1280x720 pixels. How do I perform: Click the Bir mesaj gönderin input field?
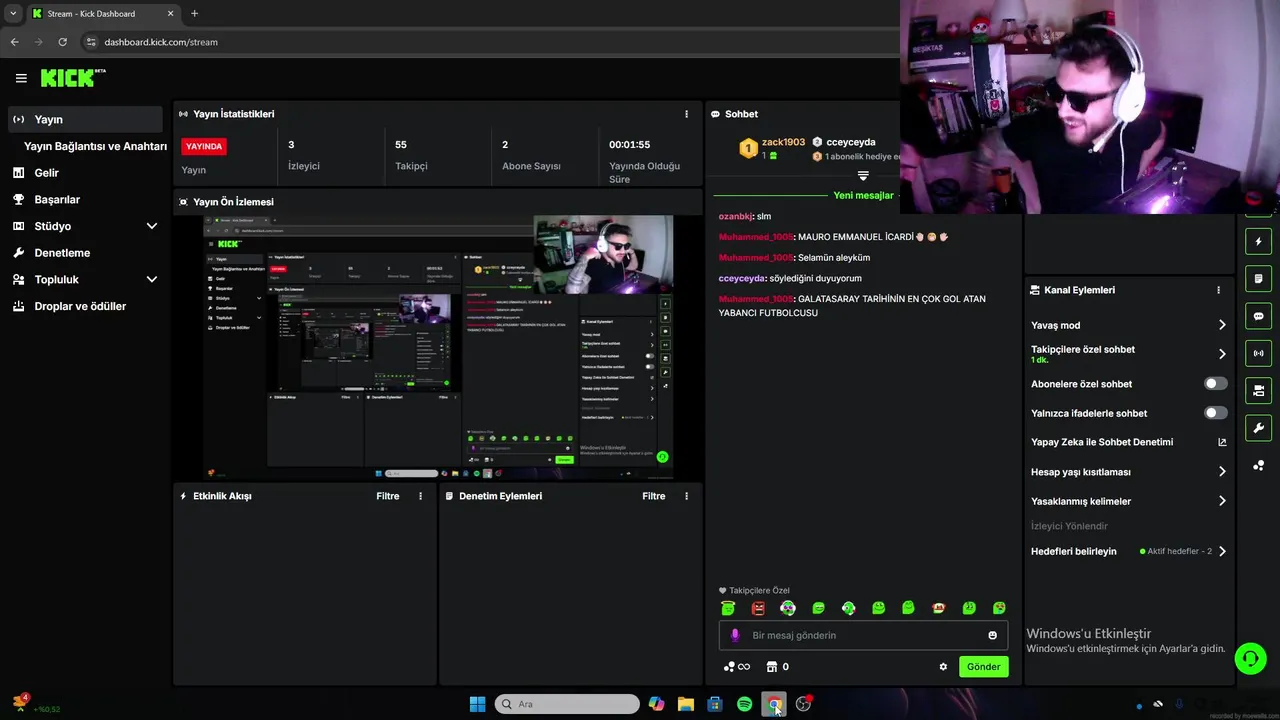(863, 635)
